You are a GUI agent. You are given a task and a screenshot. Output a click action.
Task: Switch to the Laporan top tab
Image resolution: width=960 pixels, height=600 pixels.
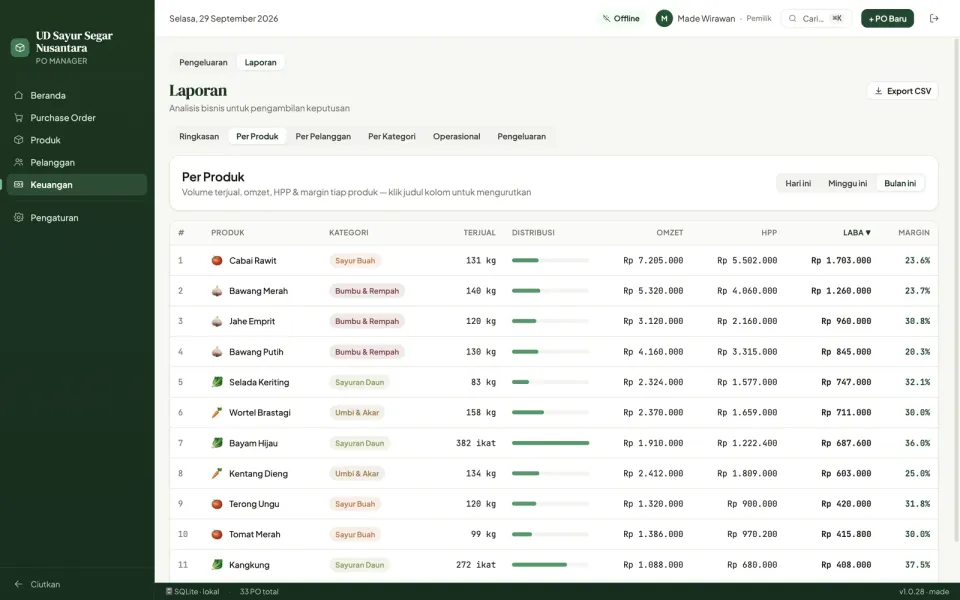point(260,62)
